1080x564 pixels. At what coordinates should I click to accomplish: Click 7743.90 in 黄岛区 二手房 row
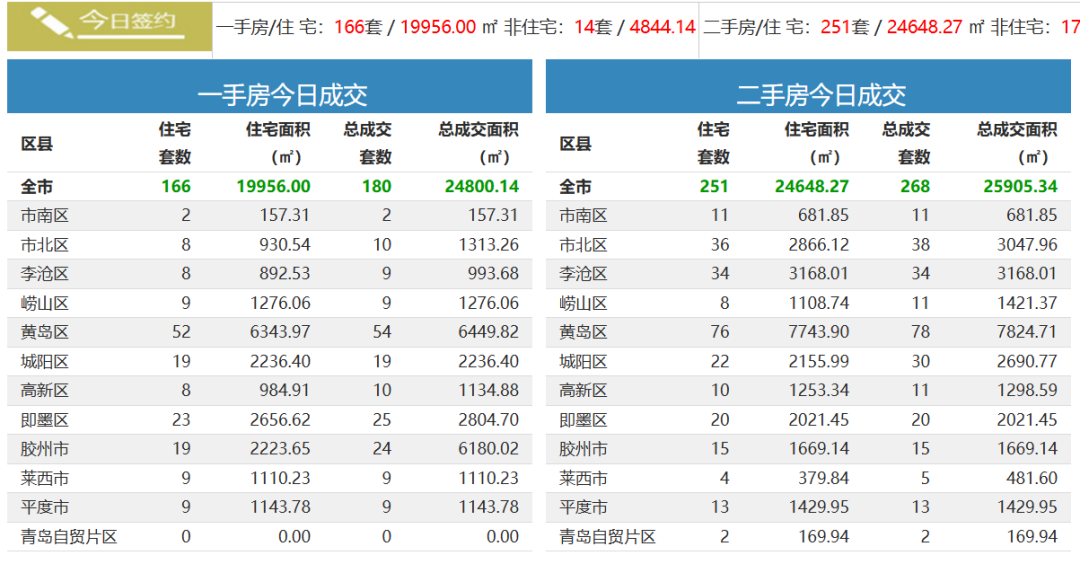819,332
